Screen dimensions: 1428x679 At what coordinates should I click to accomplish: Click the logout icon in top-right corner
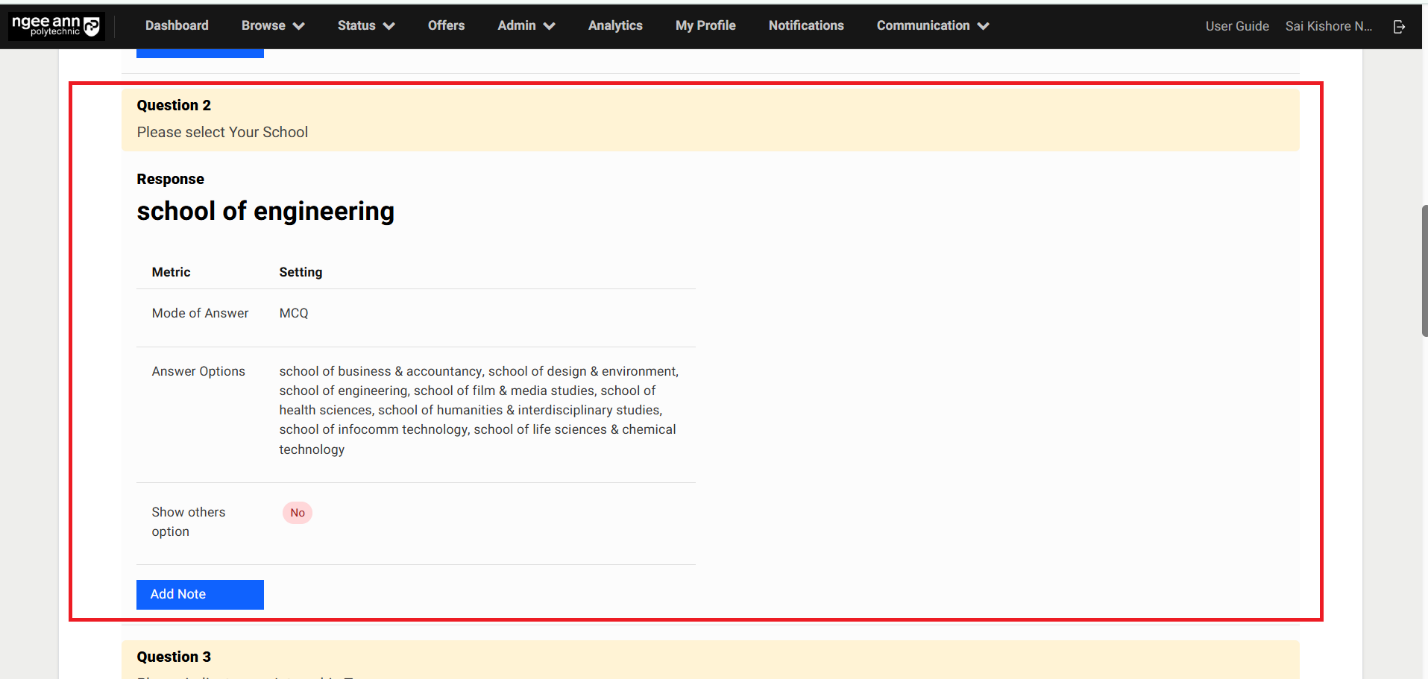pos(1399,26)
